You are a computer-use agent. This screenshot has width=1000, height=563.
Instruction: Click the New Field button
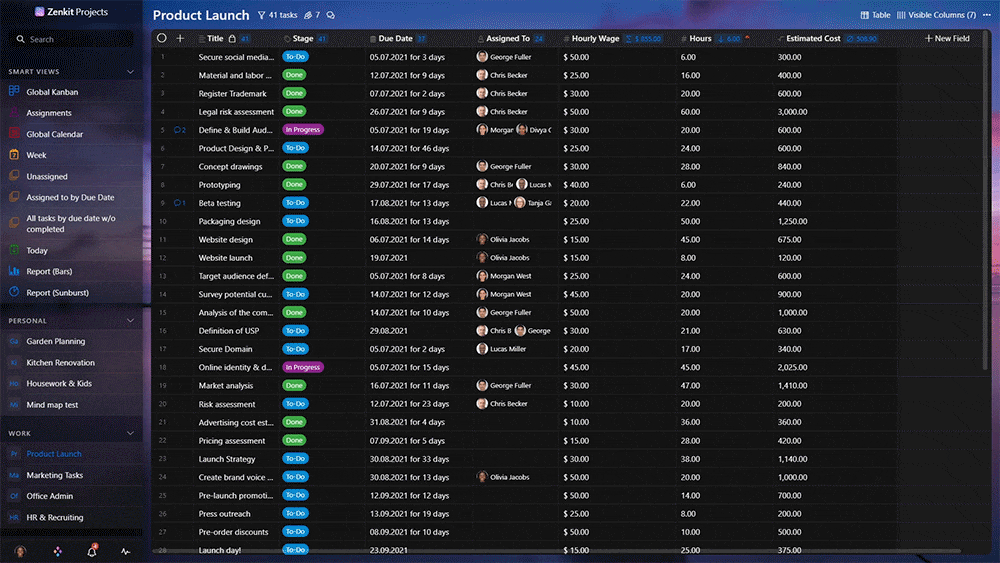(x=946, y=39)
